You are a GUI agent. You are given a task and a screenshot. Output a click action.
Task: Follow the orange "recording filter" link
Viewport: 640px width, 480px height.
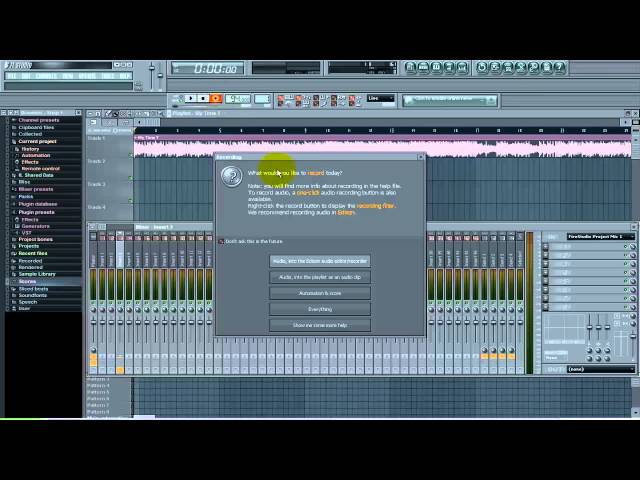coord(375,206)
